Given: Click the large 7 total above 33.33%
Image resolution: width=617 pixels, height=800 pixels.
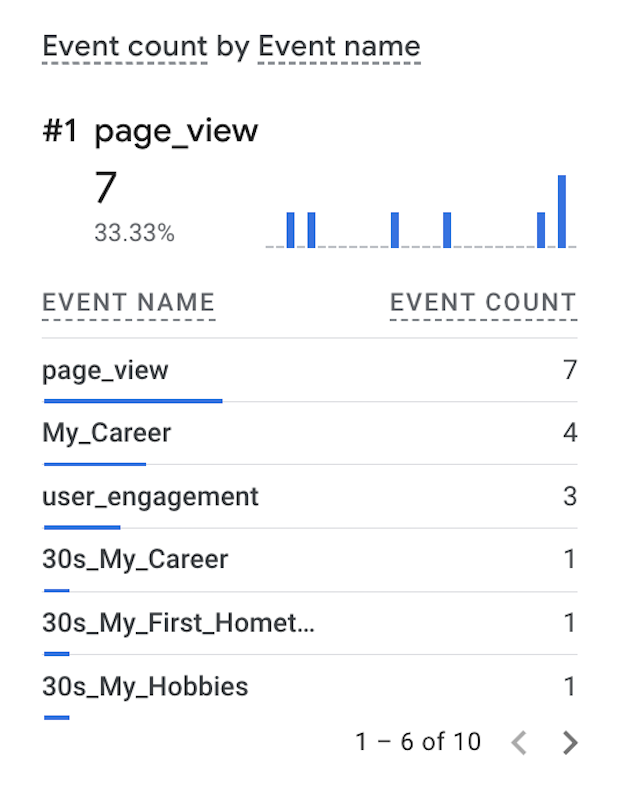Looking at the screenshot, I should pos(105,189).
